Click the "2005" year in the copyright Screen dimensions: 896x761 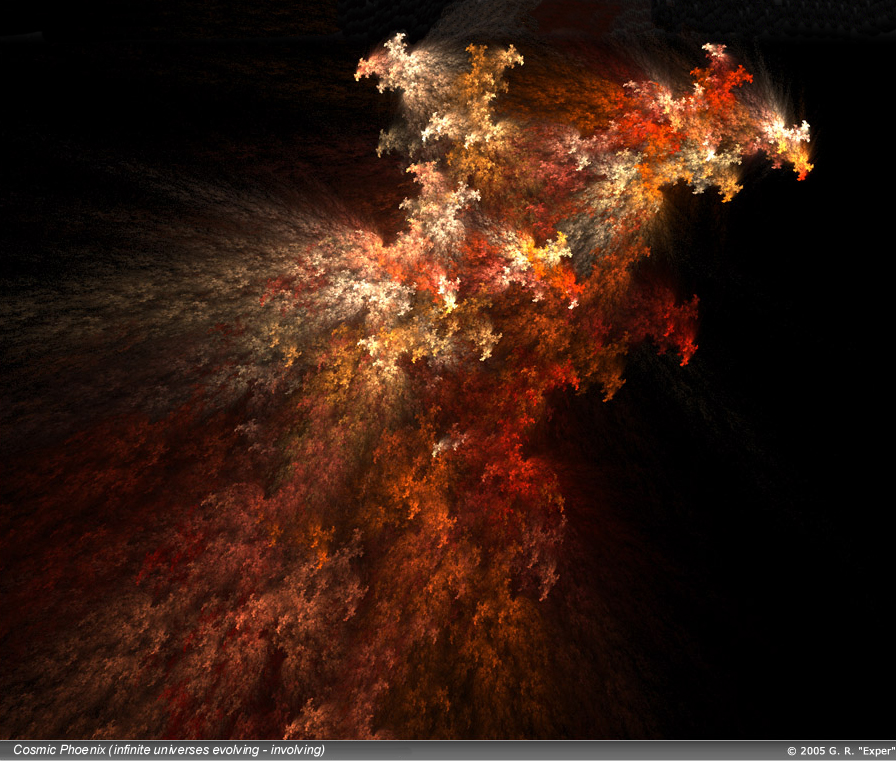(812, 751)
